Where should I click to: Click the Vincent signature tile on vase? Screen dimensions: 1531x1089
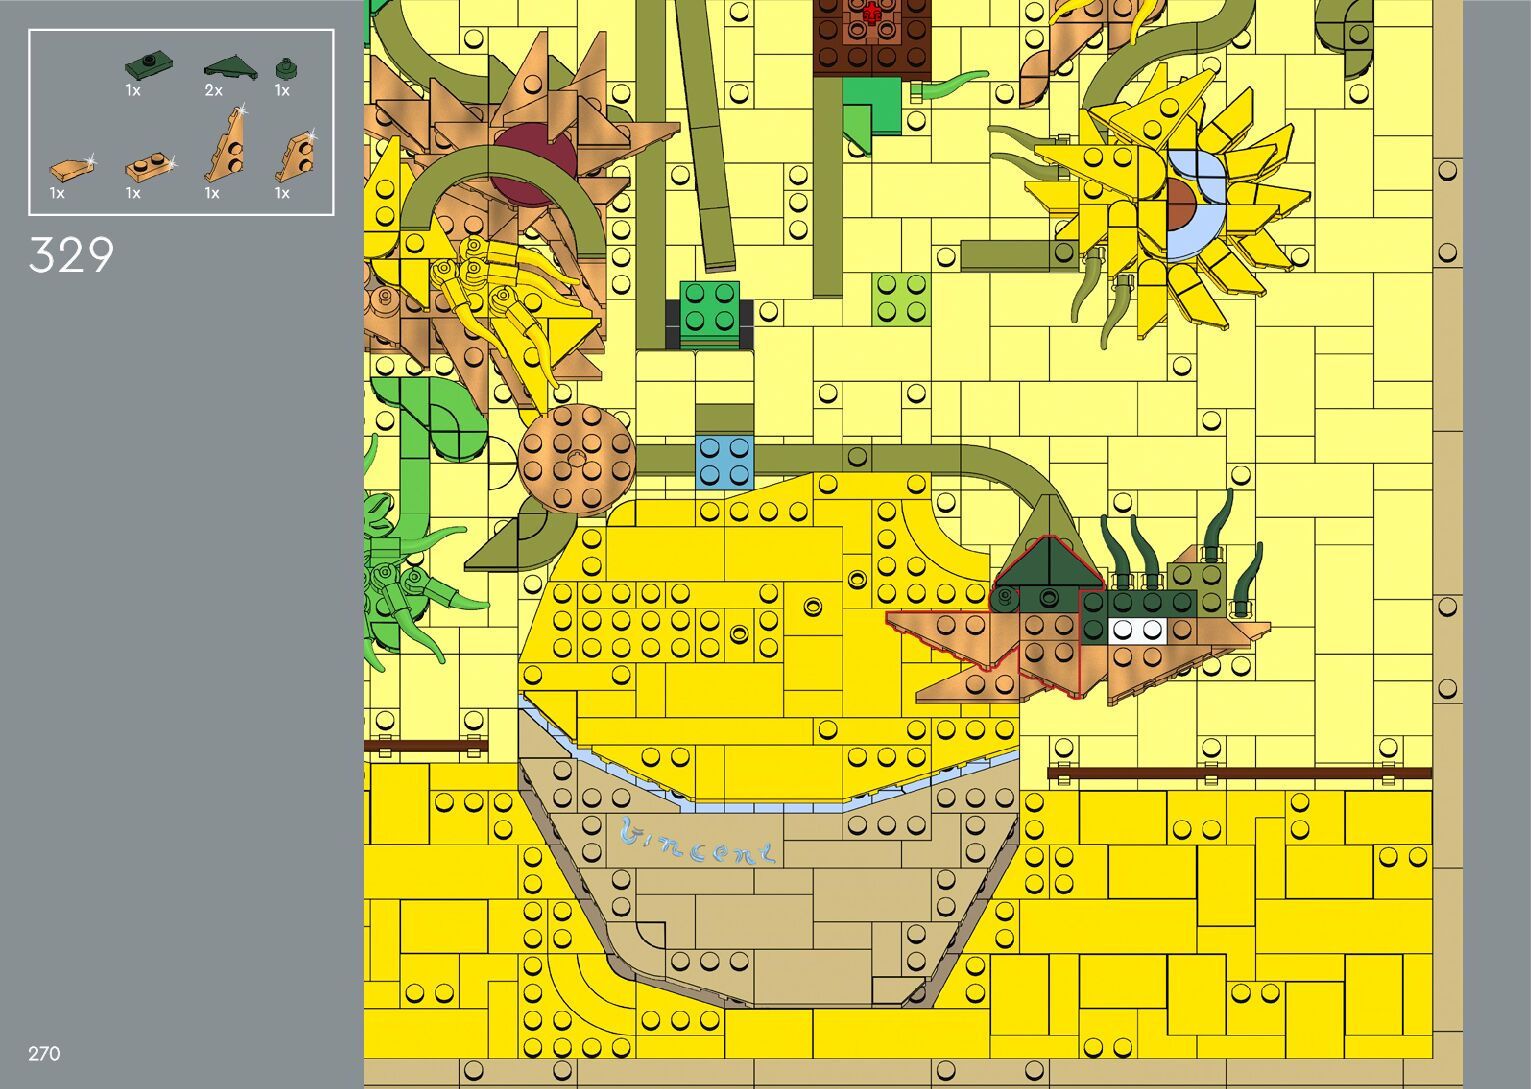(696, 843)
